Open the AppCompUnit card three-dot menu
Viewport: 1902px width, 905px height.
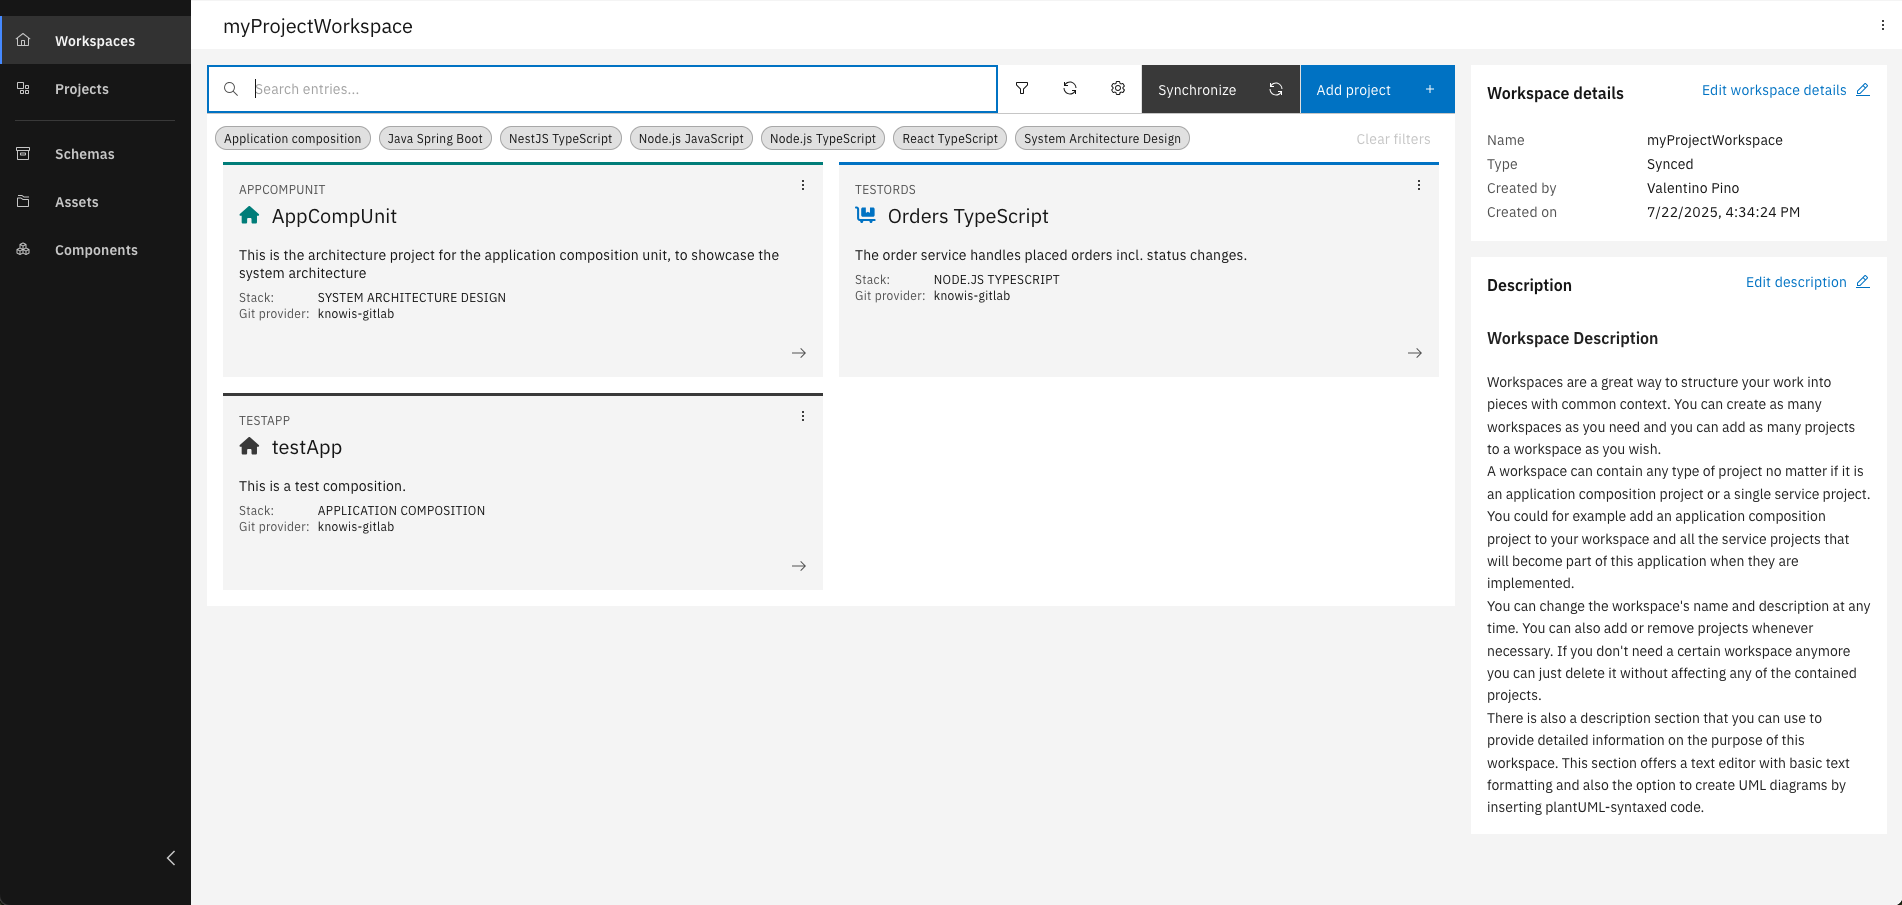click(803, 186)
